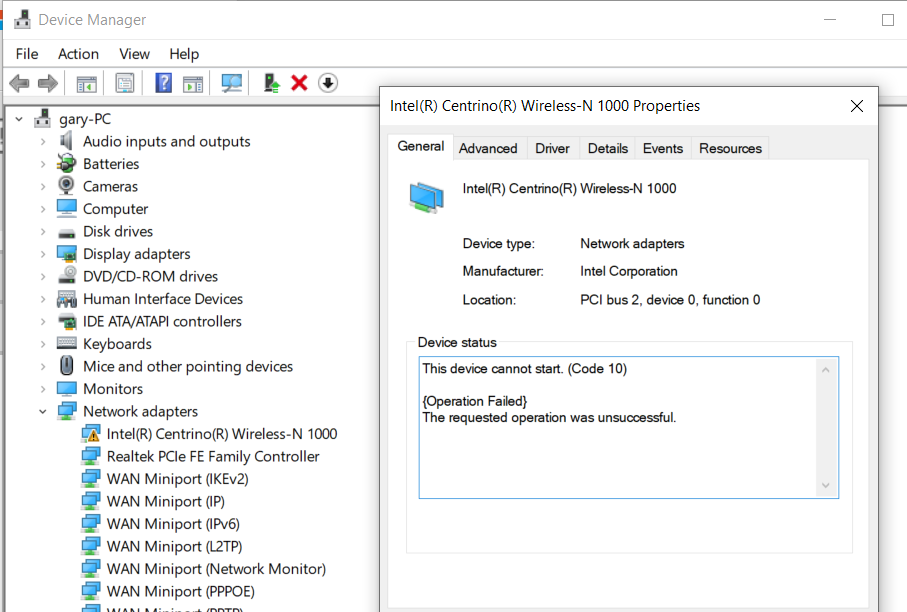This screenshot has height=612, width=907.
Task: Click the Help toolbar icon
Action: [x=164, y=83]
